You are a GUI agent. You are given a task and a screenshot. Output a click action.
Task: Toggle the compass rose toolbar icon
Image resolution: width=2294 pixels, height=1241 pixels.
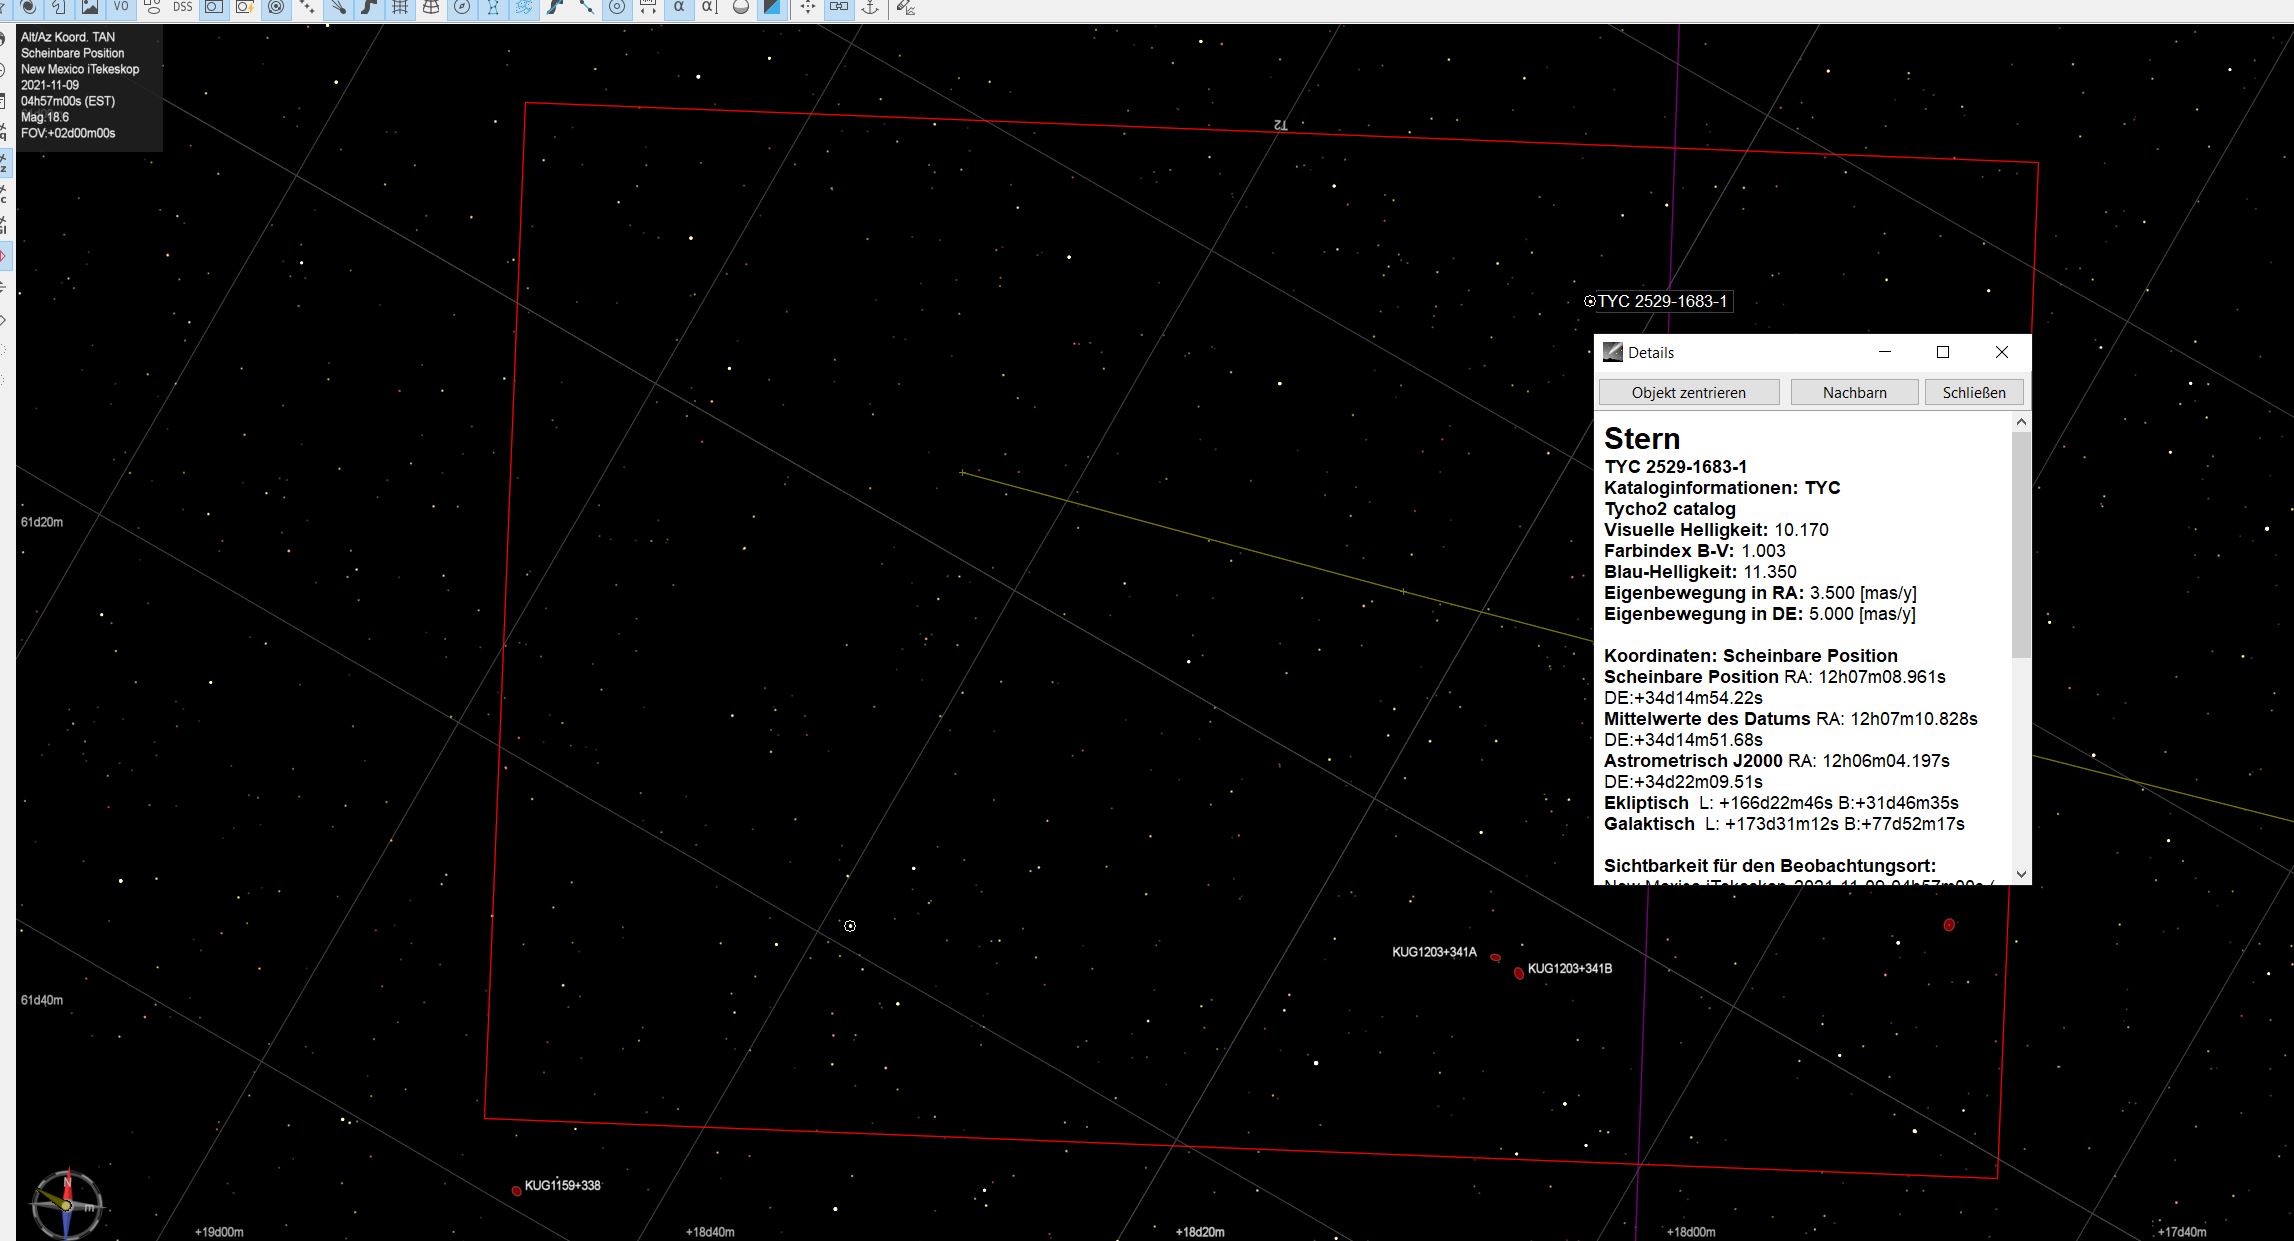click(462, 7)
